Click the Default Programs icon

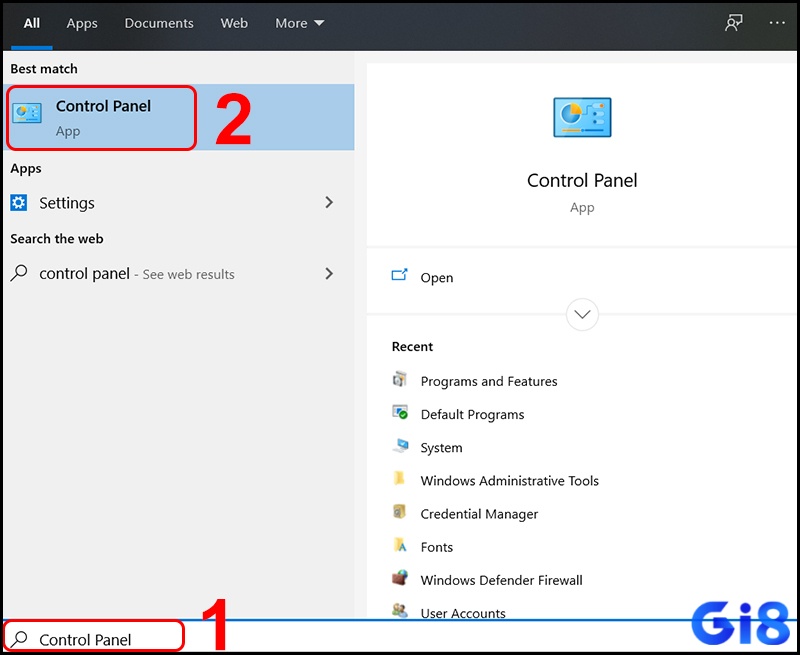399,412
